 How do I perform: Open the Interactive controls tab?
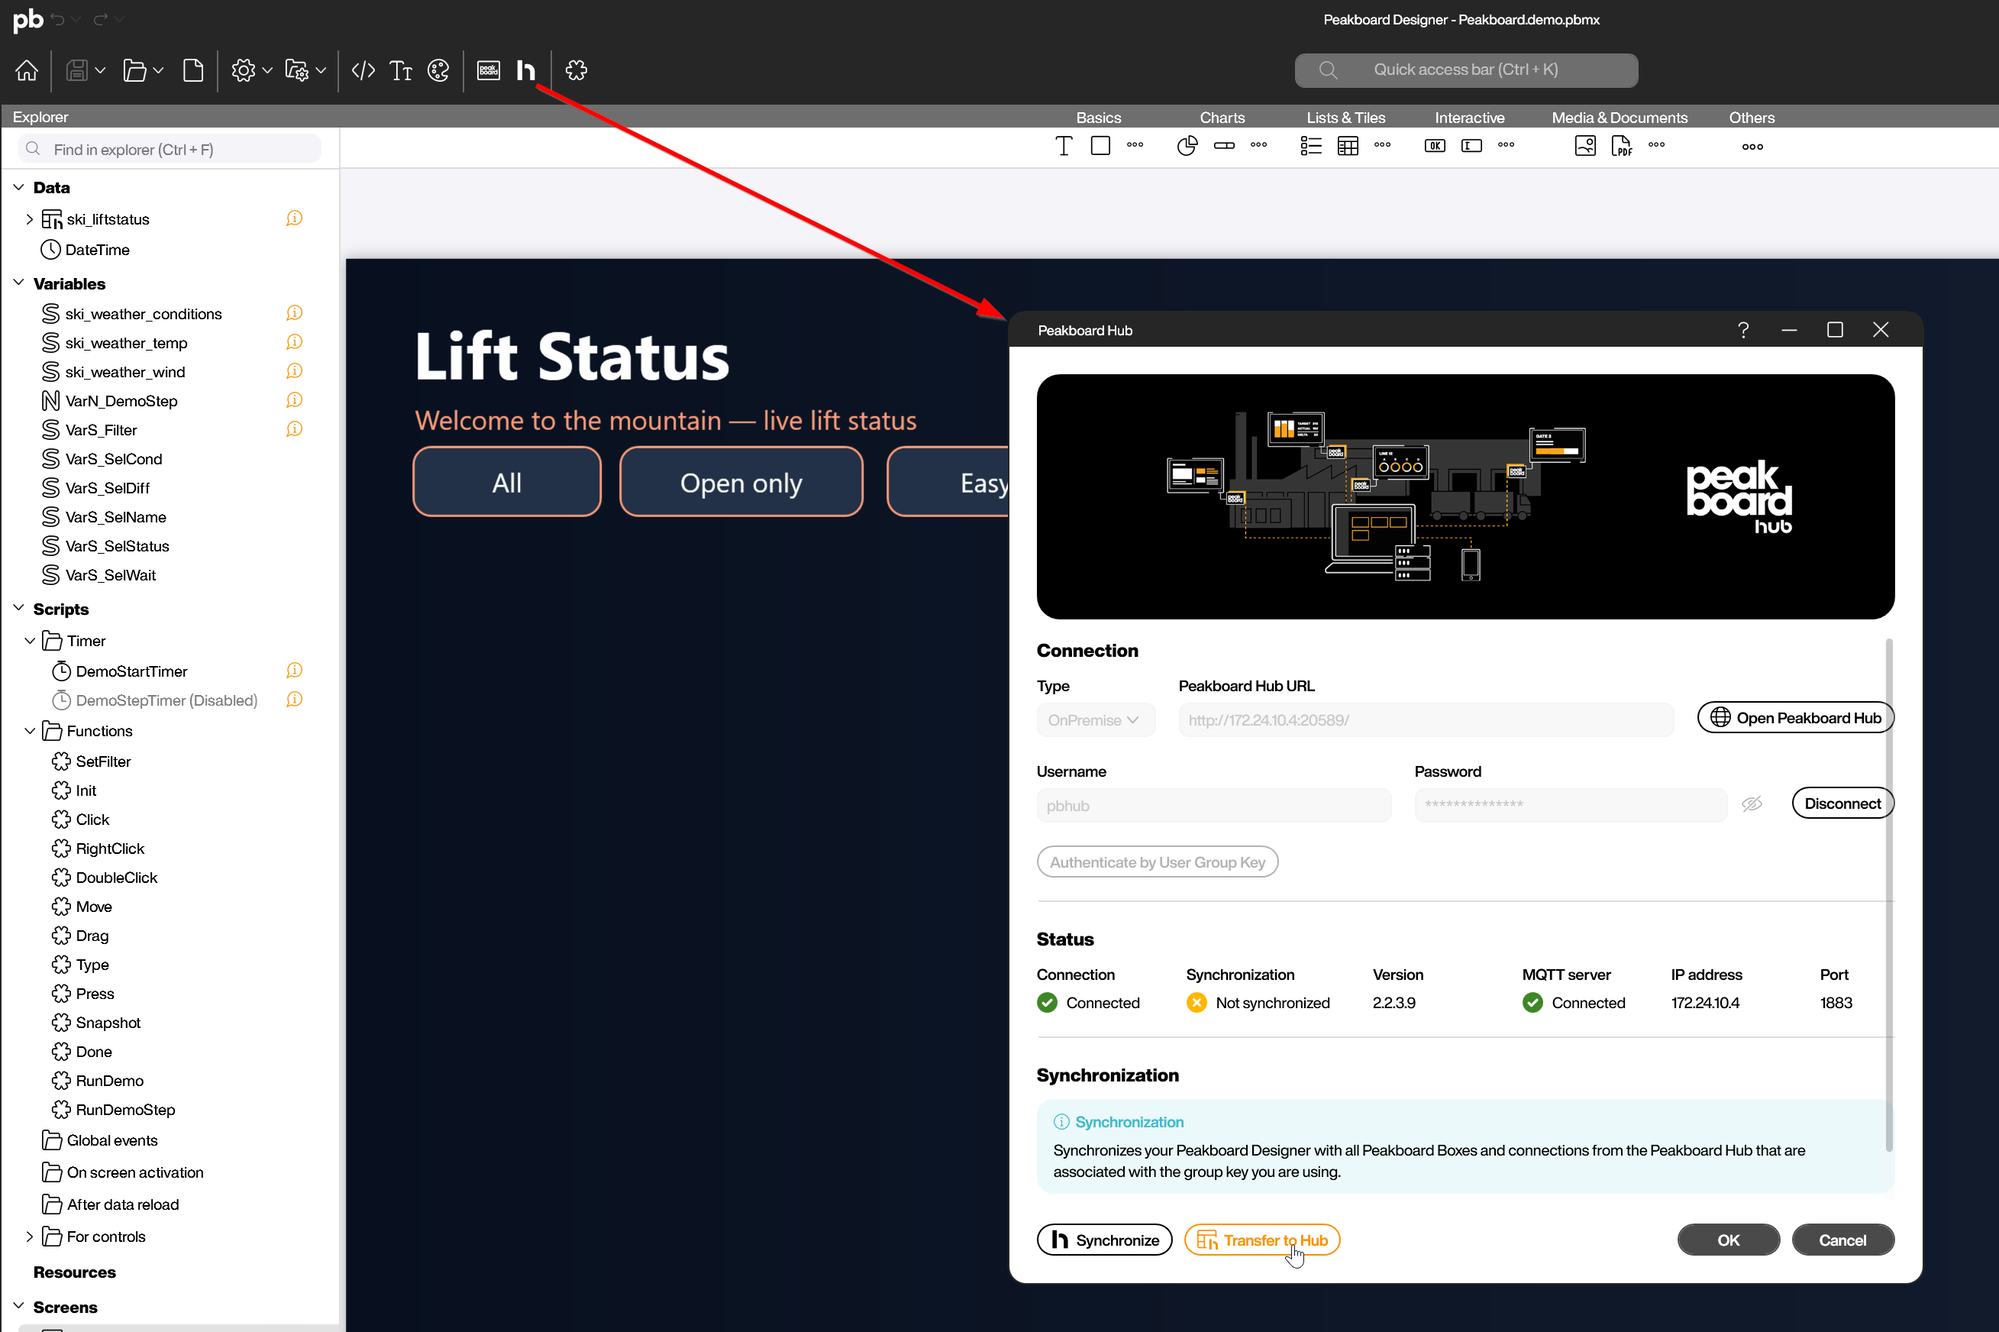tap(1469, 117)
